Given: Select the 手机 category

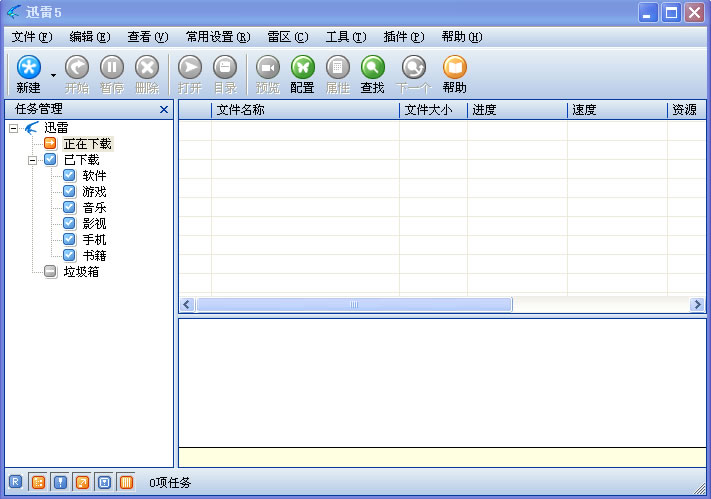Looking at the screenshot, I should click(94, 240).
